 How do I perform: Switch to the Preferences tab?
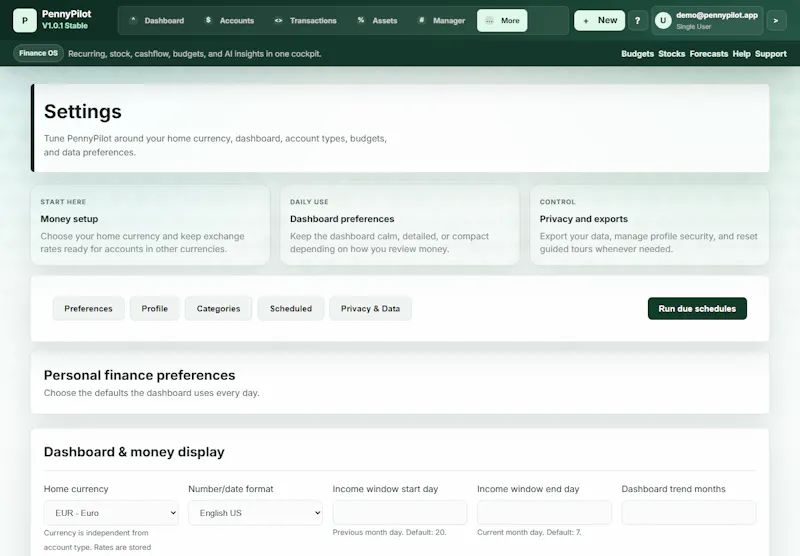pyautogui.click(x=88, y=309)
